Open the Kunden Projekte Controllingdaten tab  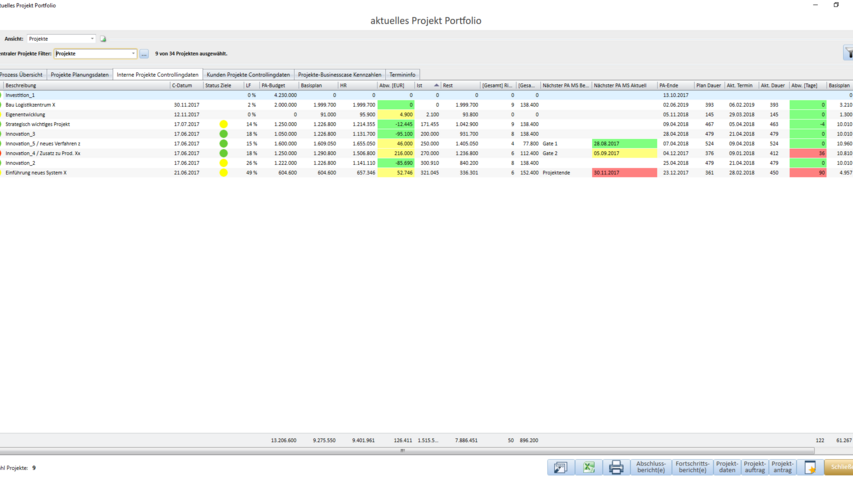coord(248,75)
